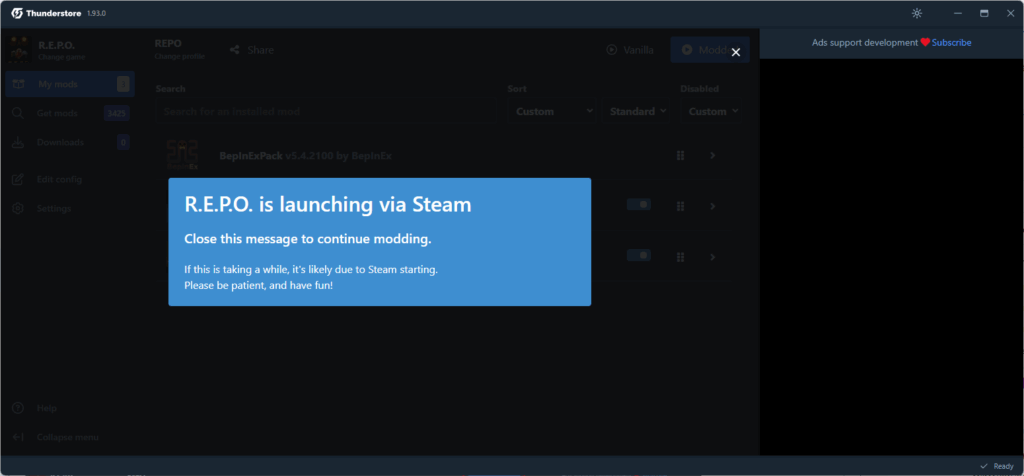Expand chevron of row below BepInExPack
The width and height of the screenshot is (1024, 476).
(712, 206)
